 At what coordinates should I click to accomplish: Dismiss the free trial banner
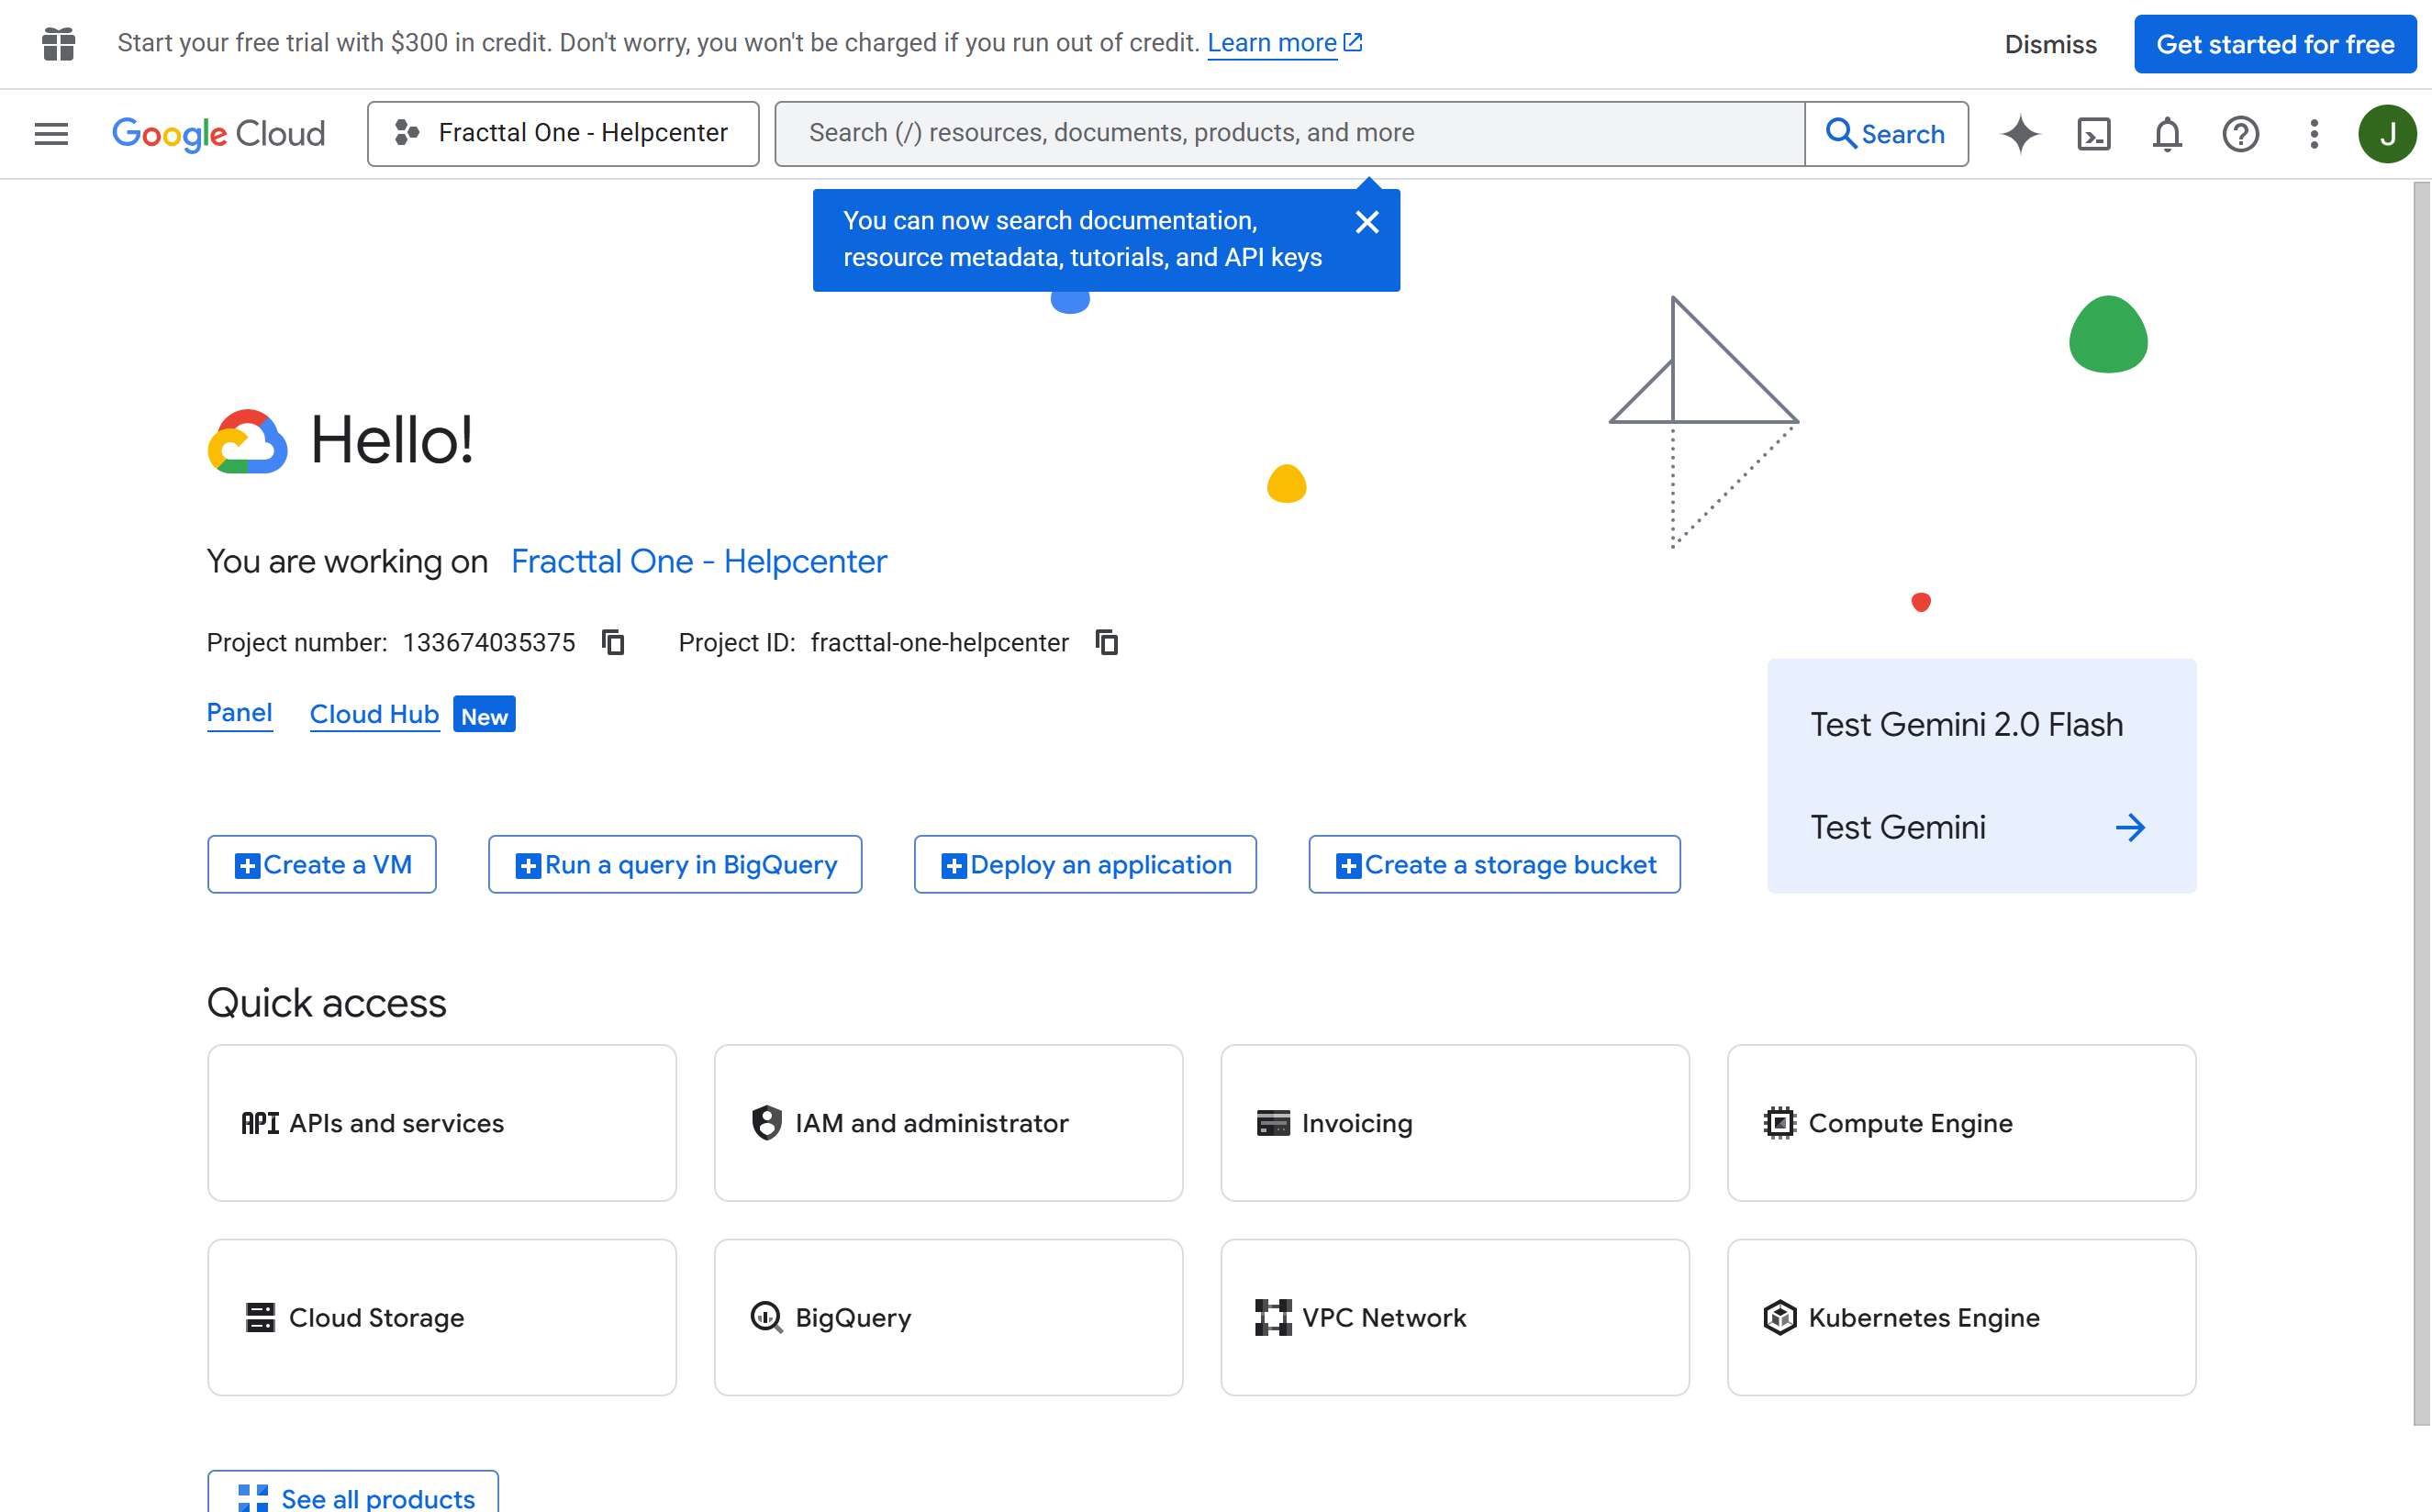[2050, 43]
